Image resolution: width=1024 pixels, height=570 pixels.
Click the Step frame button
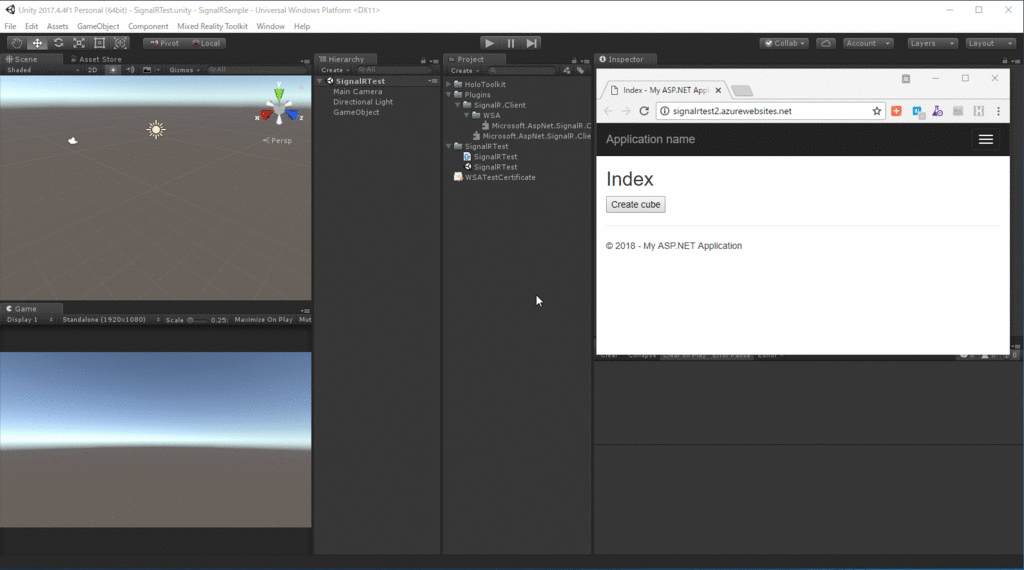532,43
